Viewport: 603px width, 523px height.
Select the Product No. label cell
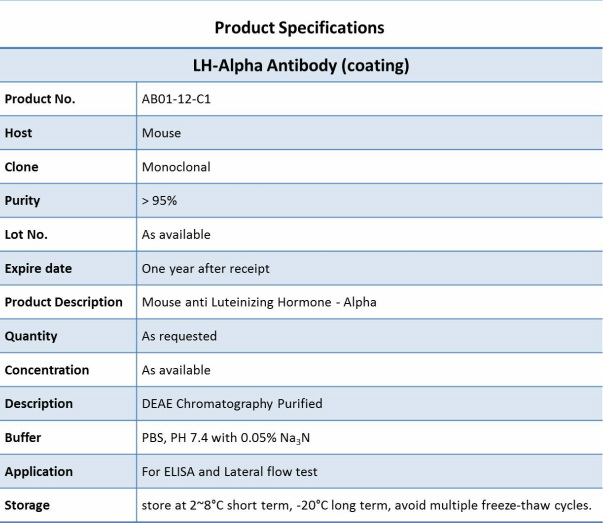click(68, 99)
